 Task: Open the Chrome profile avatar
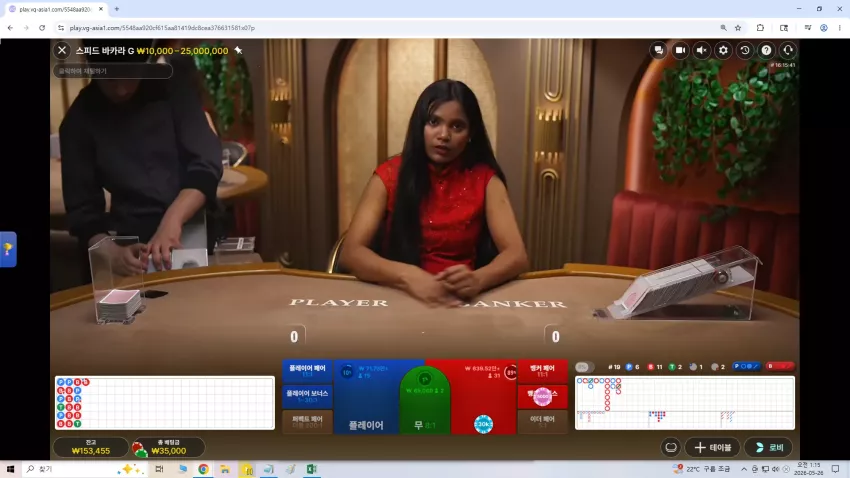pyautogui.click(x=823, y=28)
